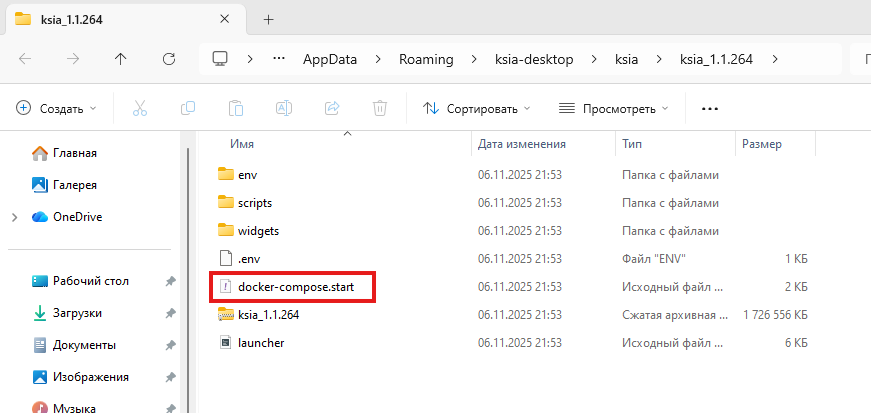Navigate to AppData in address bar
This screenshot has width=871, height=413.
(x=330, y=59)
